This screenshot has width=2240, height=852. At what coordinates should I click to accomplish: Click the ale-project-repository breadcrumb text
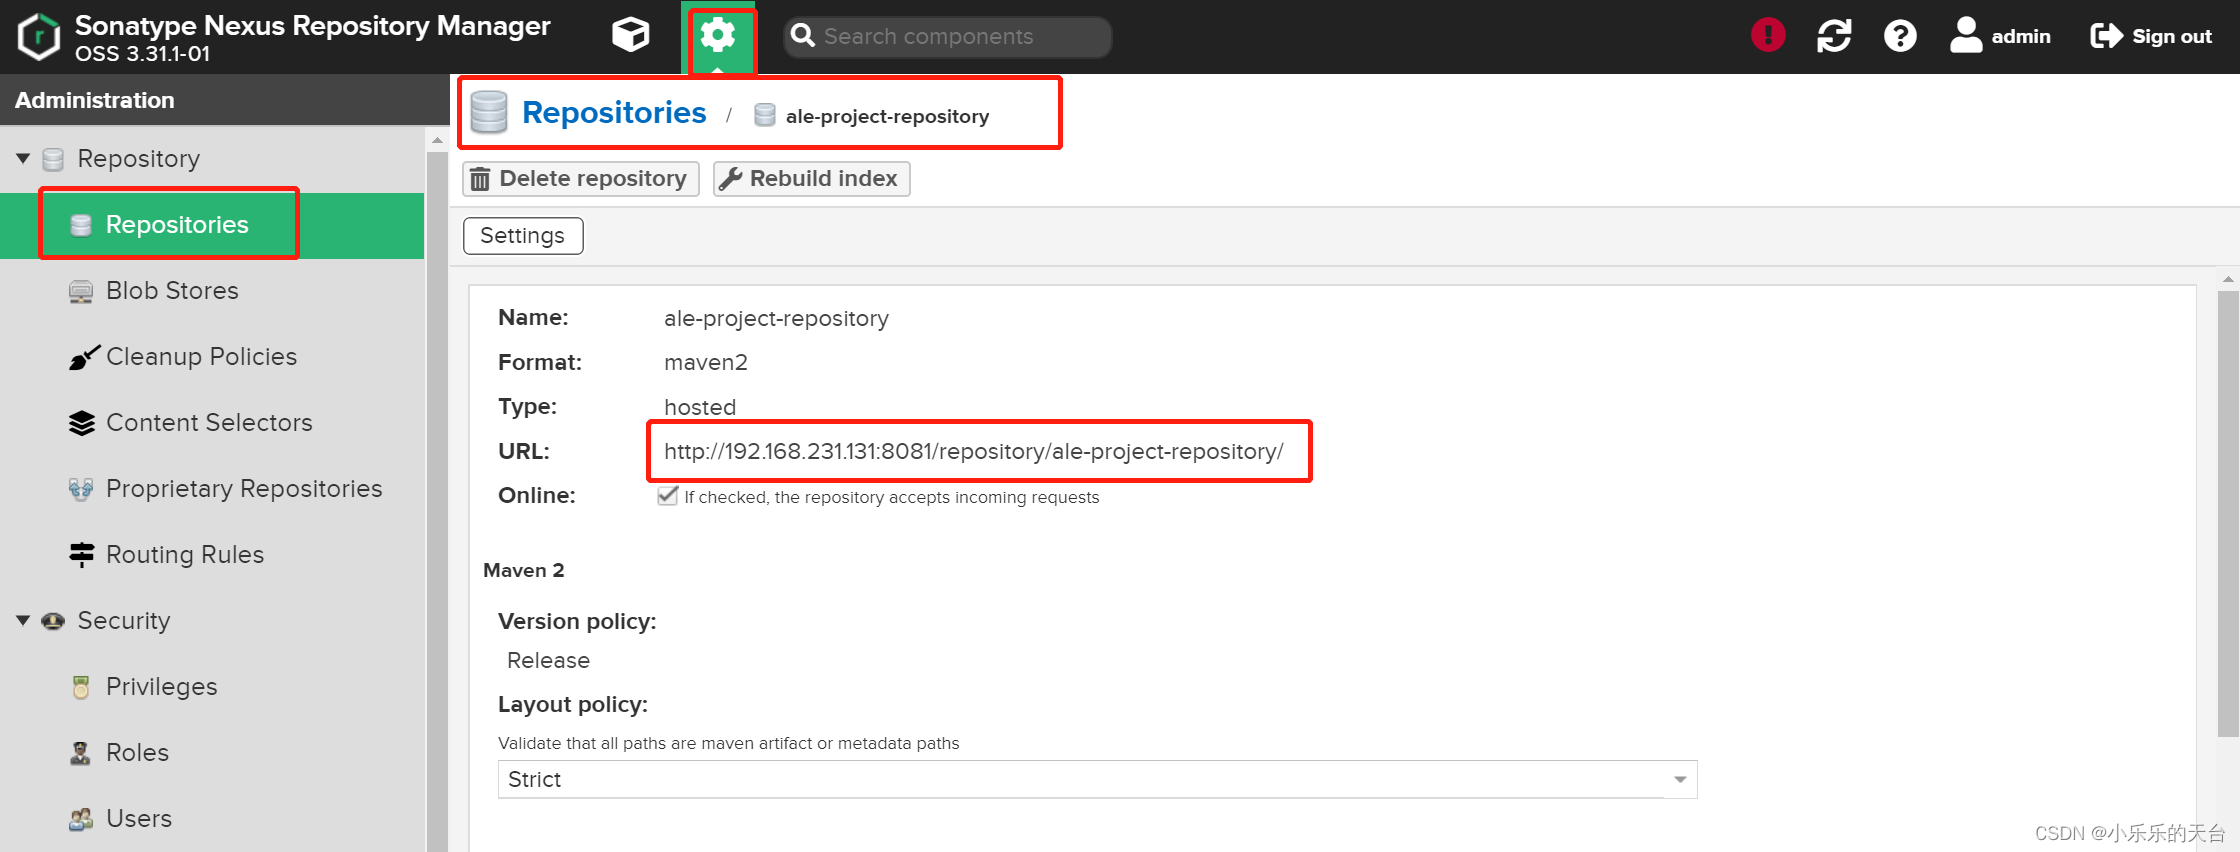tap(887, 116)
